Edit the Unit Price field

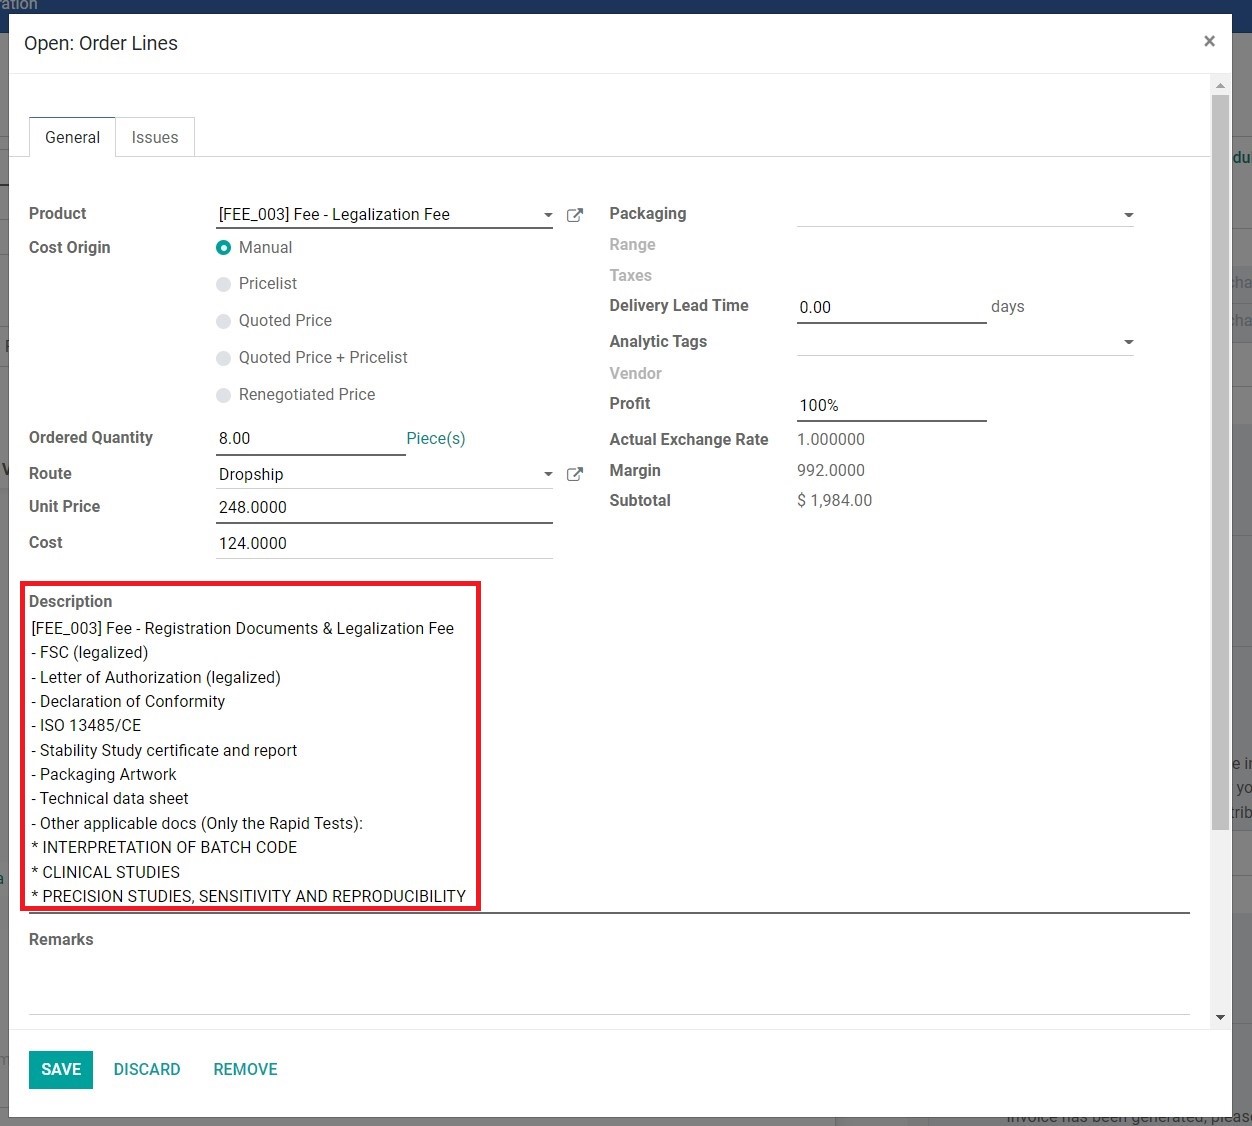pos(385,507)
